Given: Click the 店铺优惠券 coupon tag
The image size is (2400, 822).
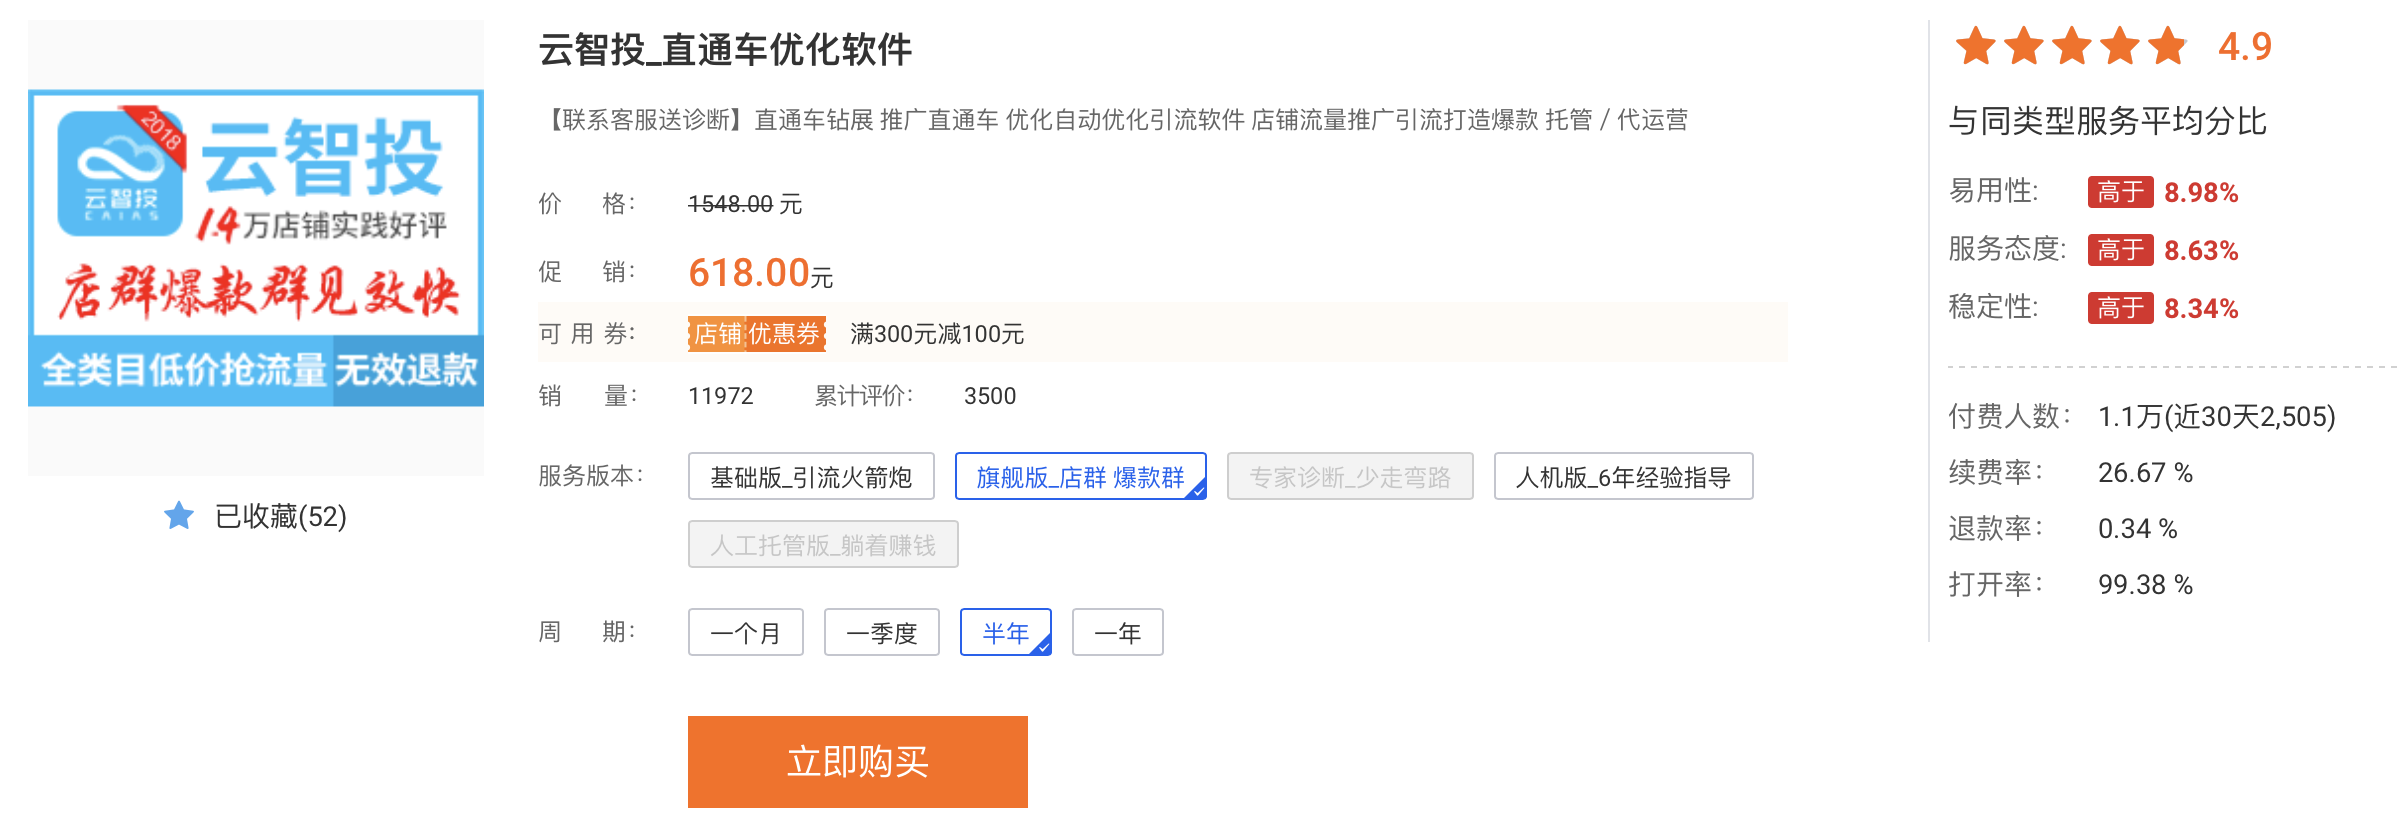Looking at the screenshot, I should [757, 334].
